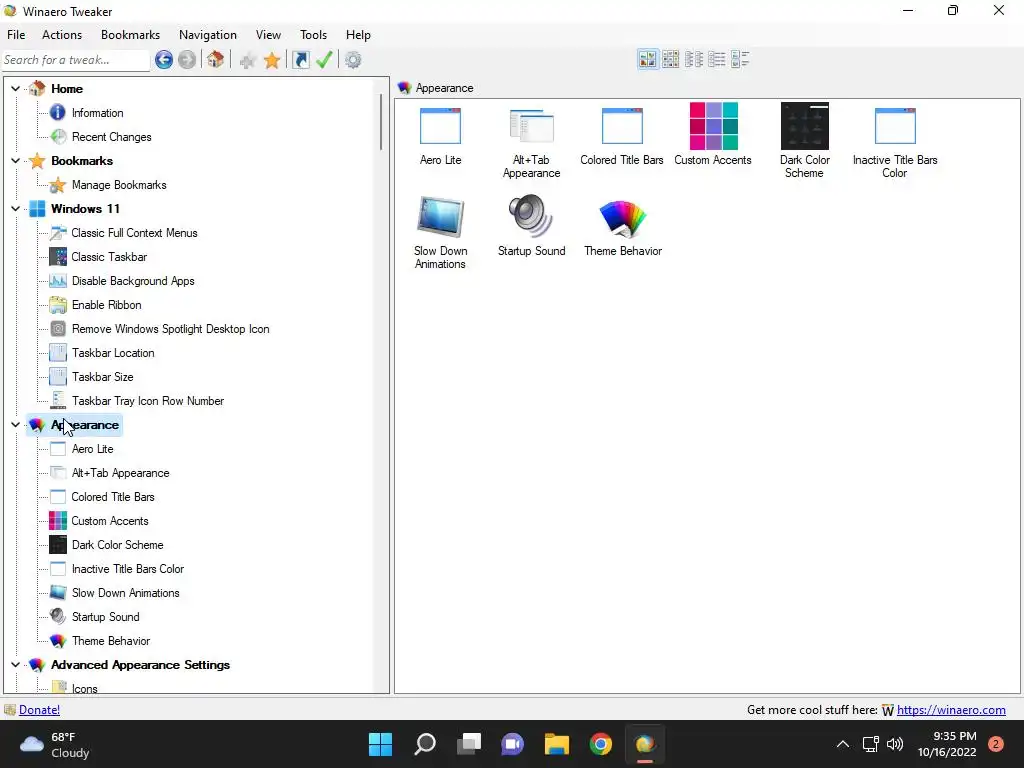Select Aero Lite in the tree

(x=92, y=449)
